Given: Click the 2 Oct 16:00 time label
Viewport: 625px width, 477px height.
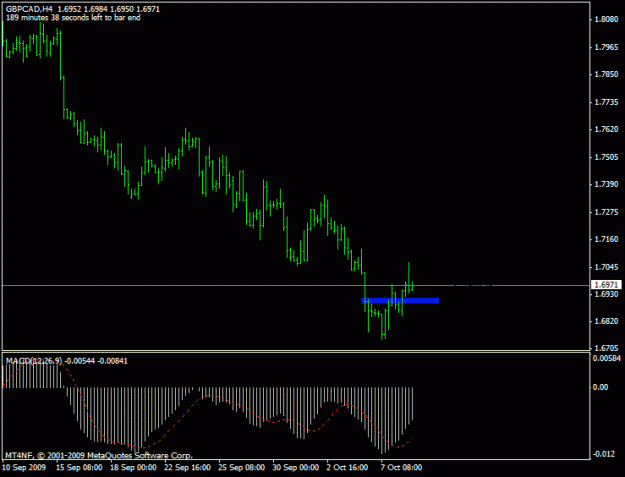Looking at the screenshot, I should pos(347,467).
